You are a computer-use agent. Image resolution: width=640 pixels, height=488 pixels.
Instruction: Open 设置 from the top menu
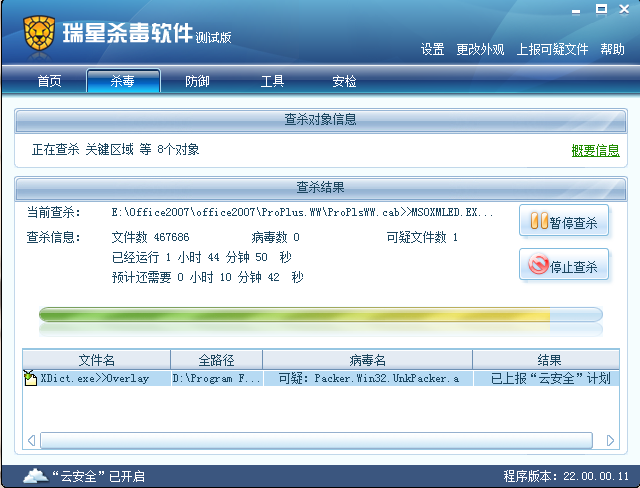coord(432,49)
